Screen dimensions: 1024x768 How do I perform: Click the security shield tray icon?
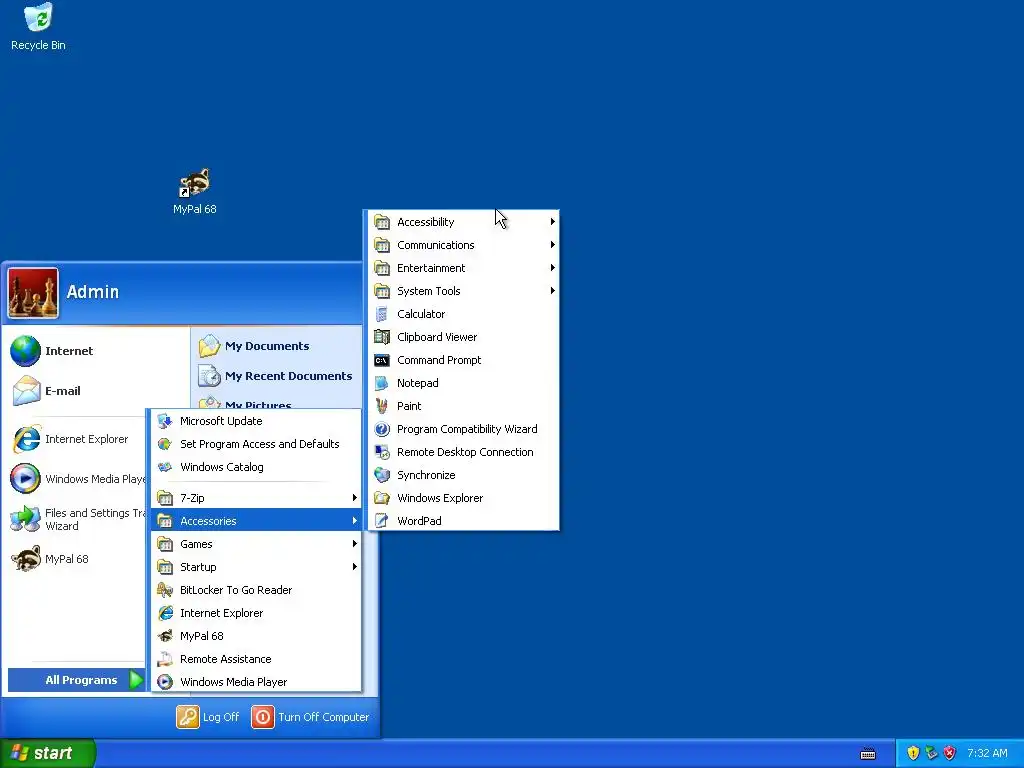913,753
